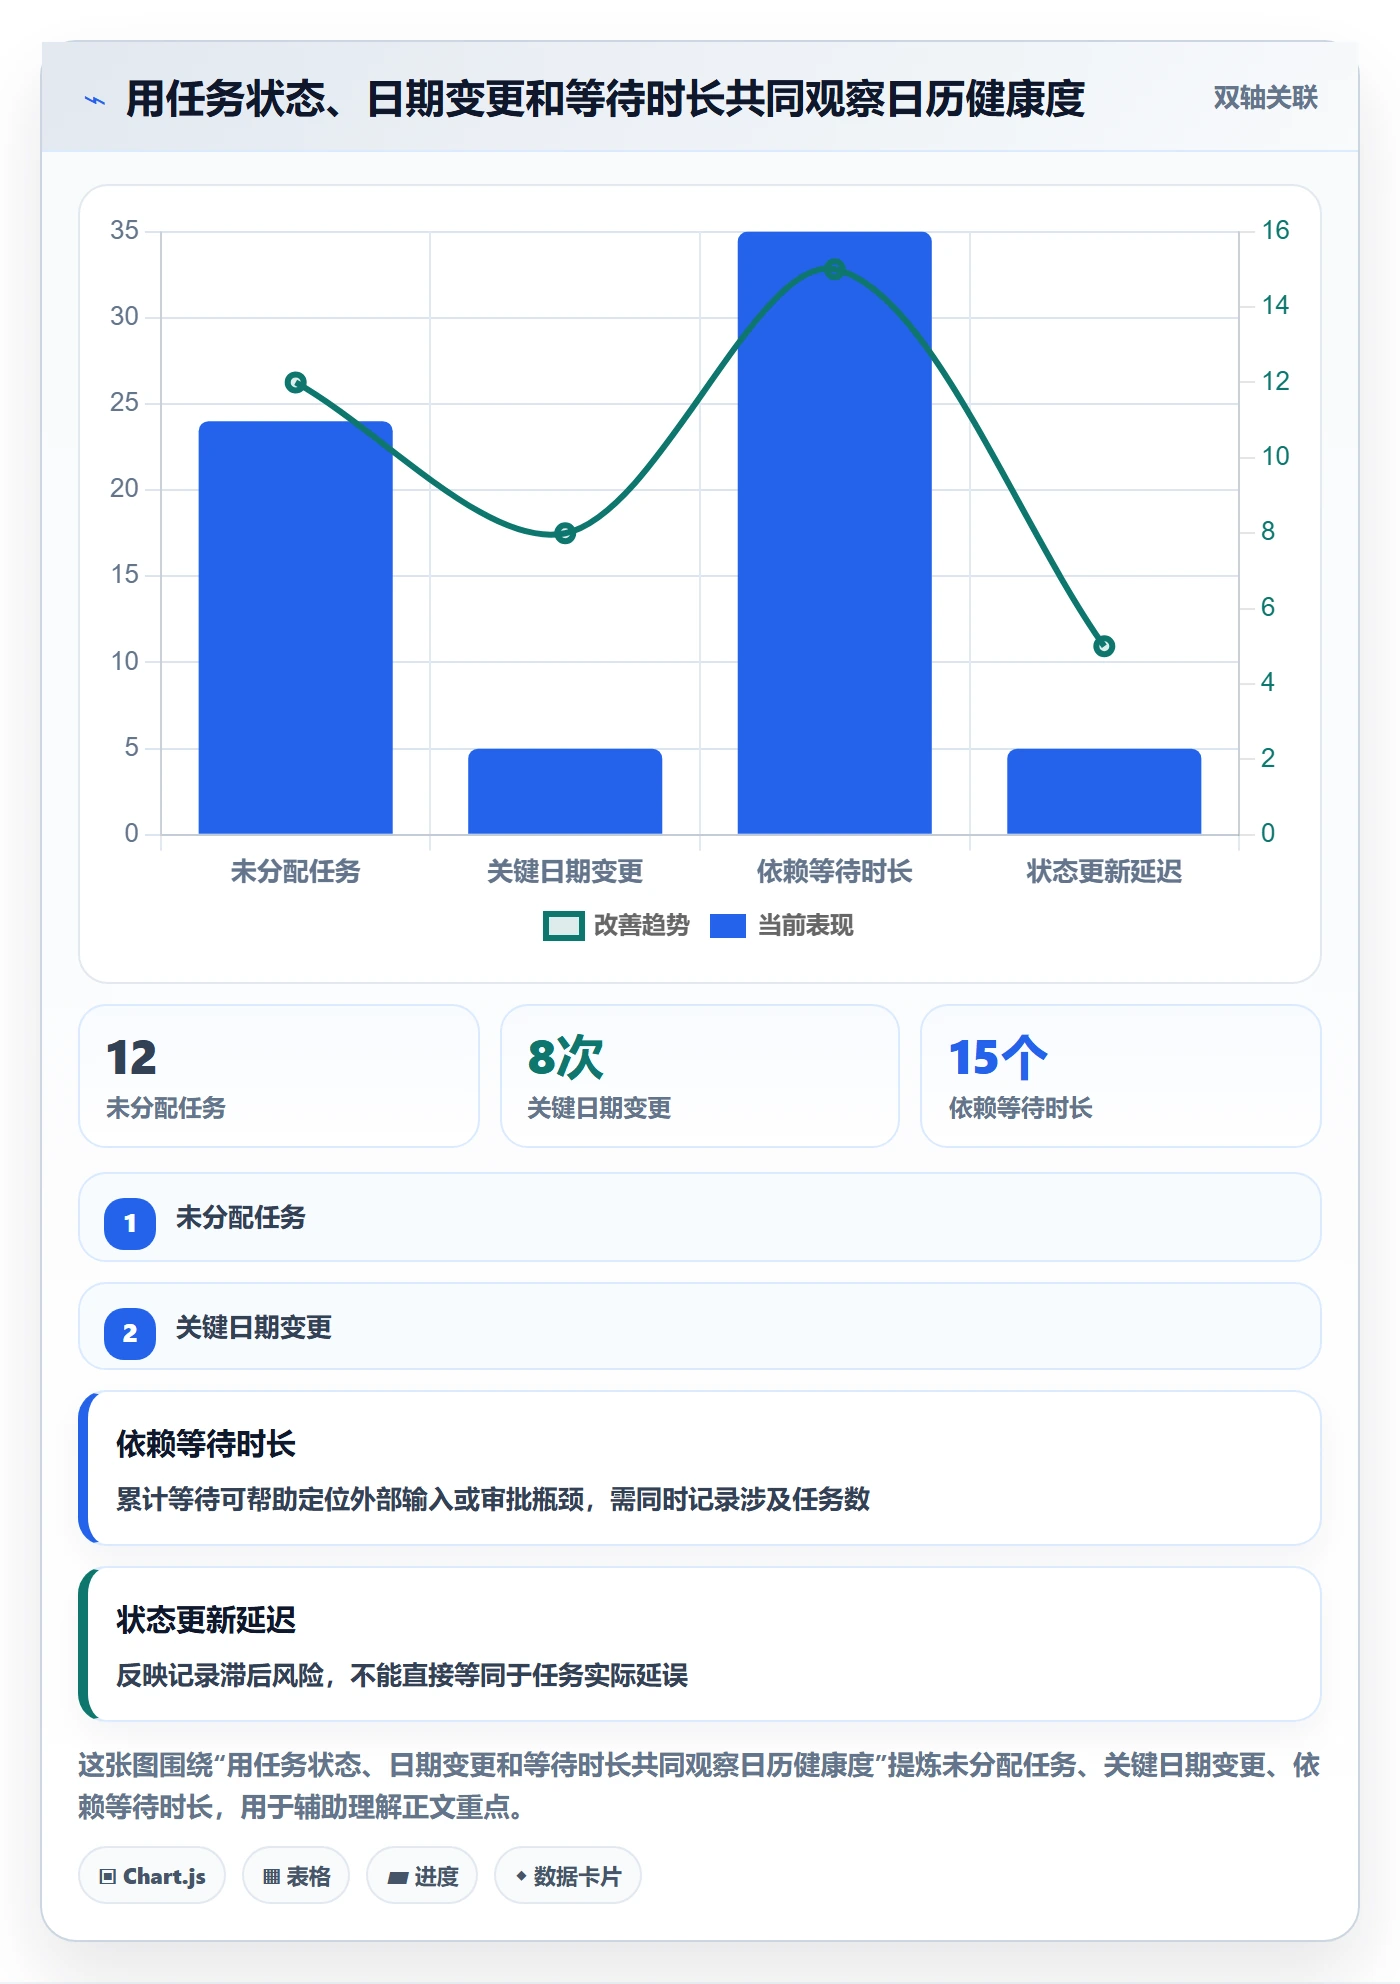Screen dimensions: 1400x1984
Task: Open the 8次 关键日期变更 data card
Action: point(700,1076)
